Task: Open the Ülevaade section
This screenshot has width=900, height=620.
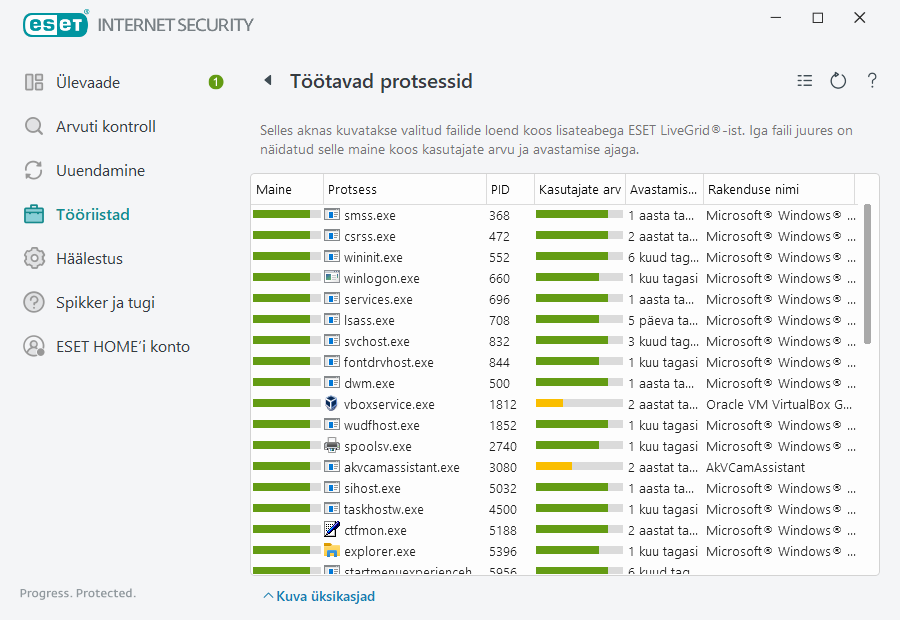Action: pyautogui.click(x=88, y=82)
